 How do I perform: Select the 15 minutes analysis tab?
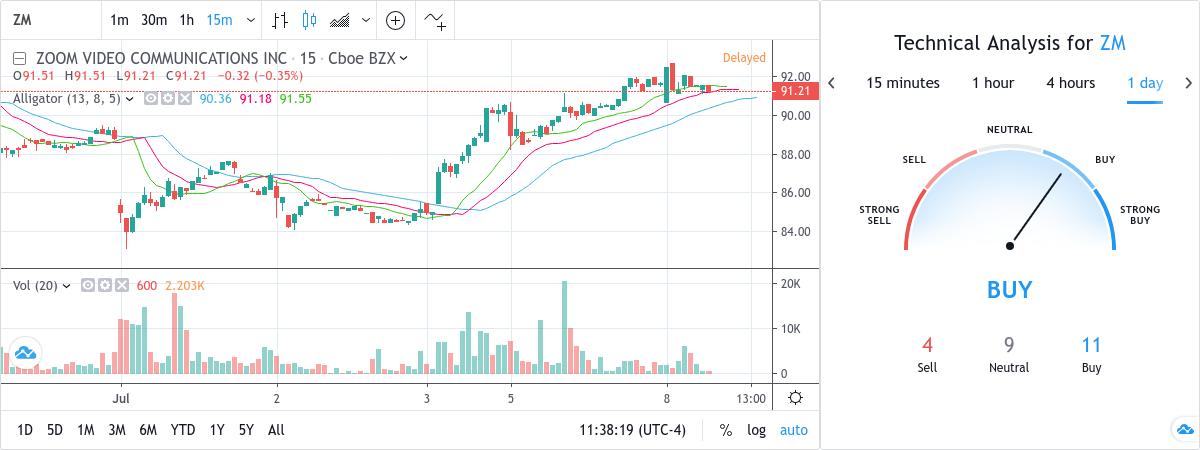(903, 83)
